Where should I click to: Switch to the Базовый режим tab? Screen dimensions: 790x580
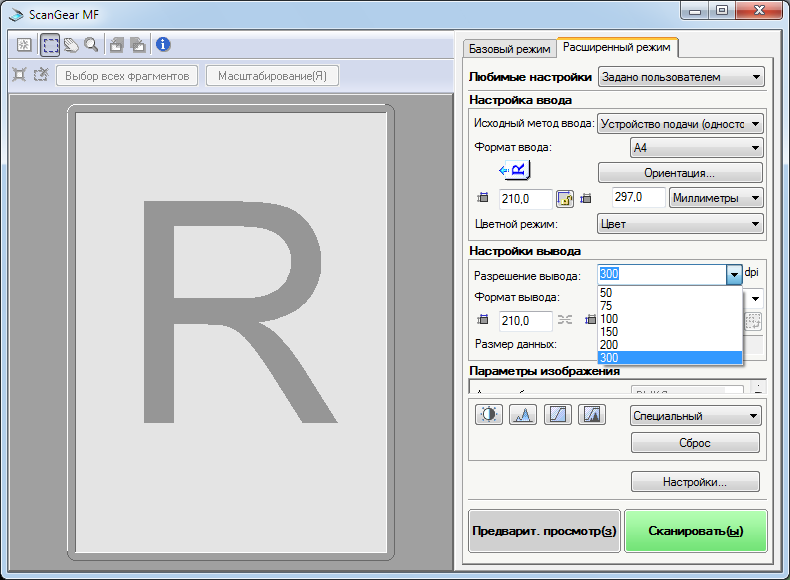point(509,48)
